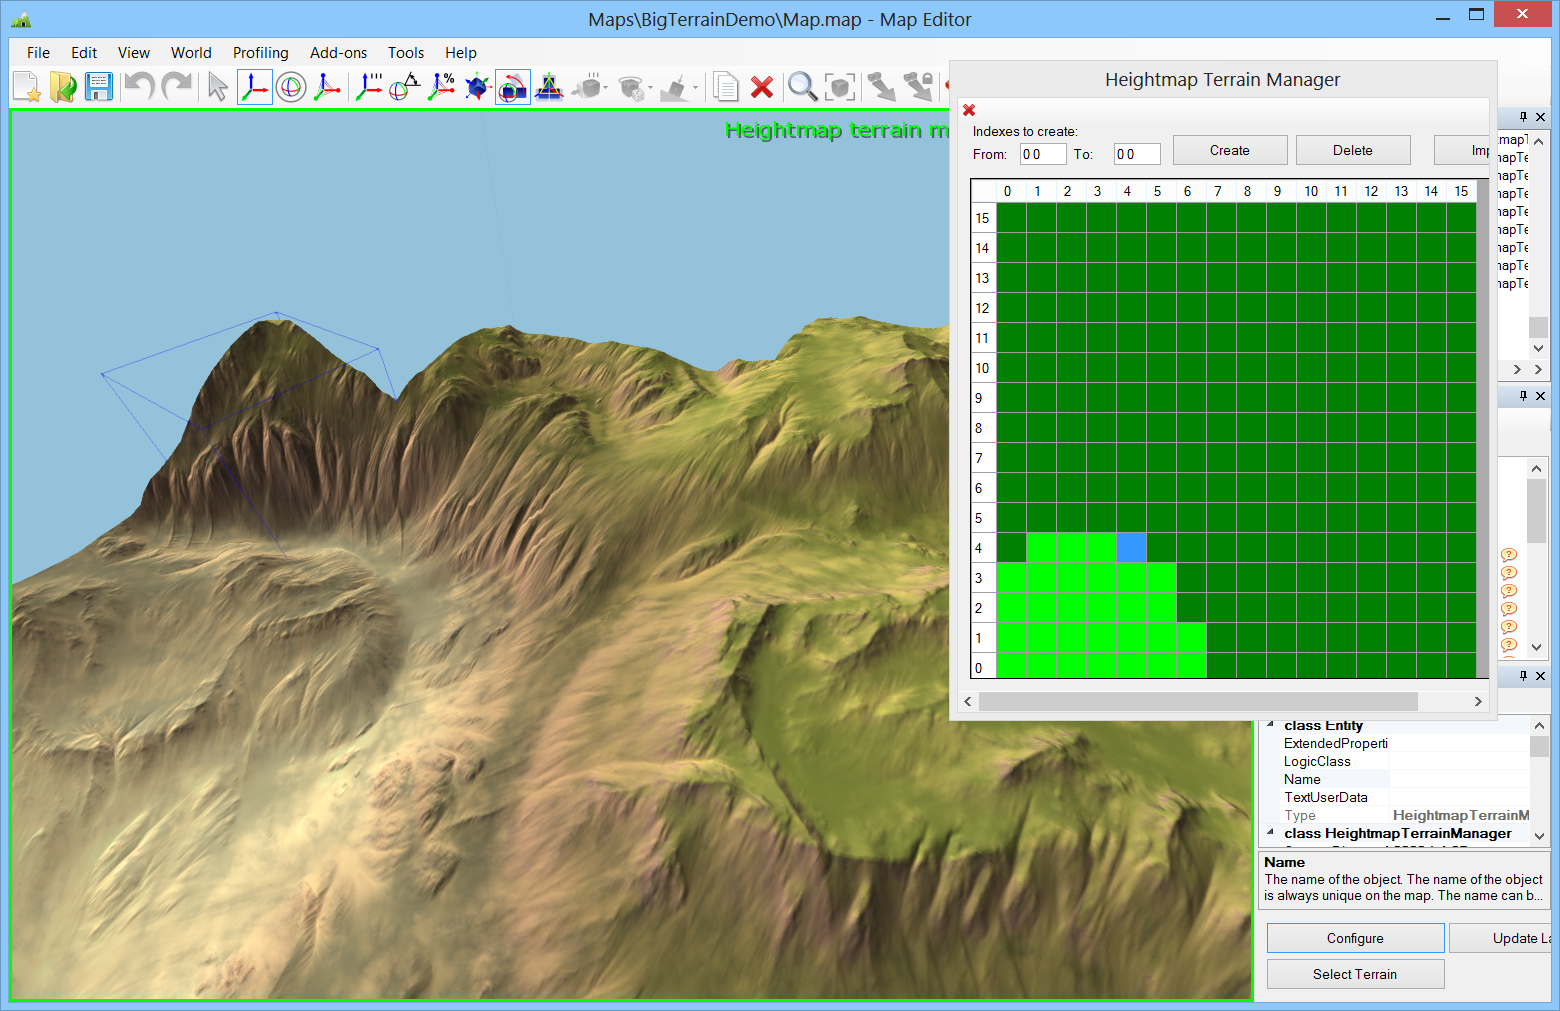Click the Select Terrain button
Viewport: 1560px width, 1011px height.
tap(1355, 974)
